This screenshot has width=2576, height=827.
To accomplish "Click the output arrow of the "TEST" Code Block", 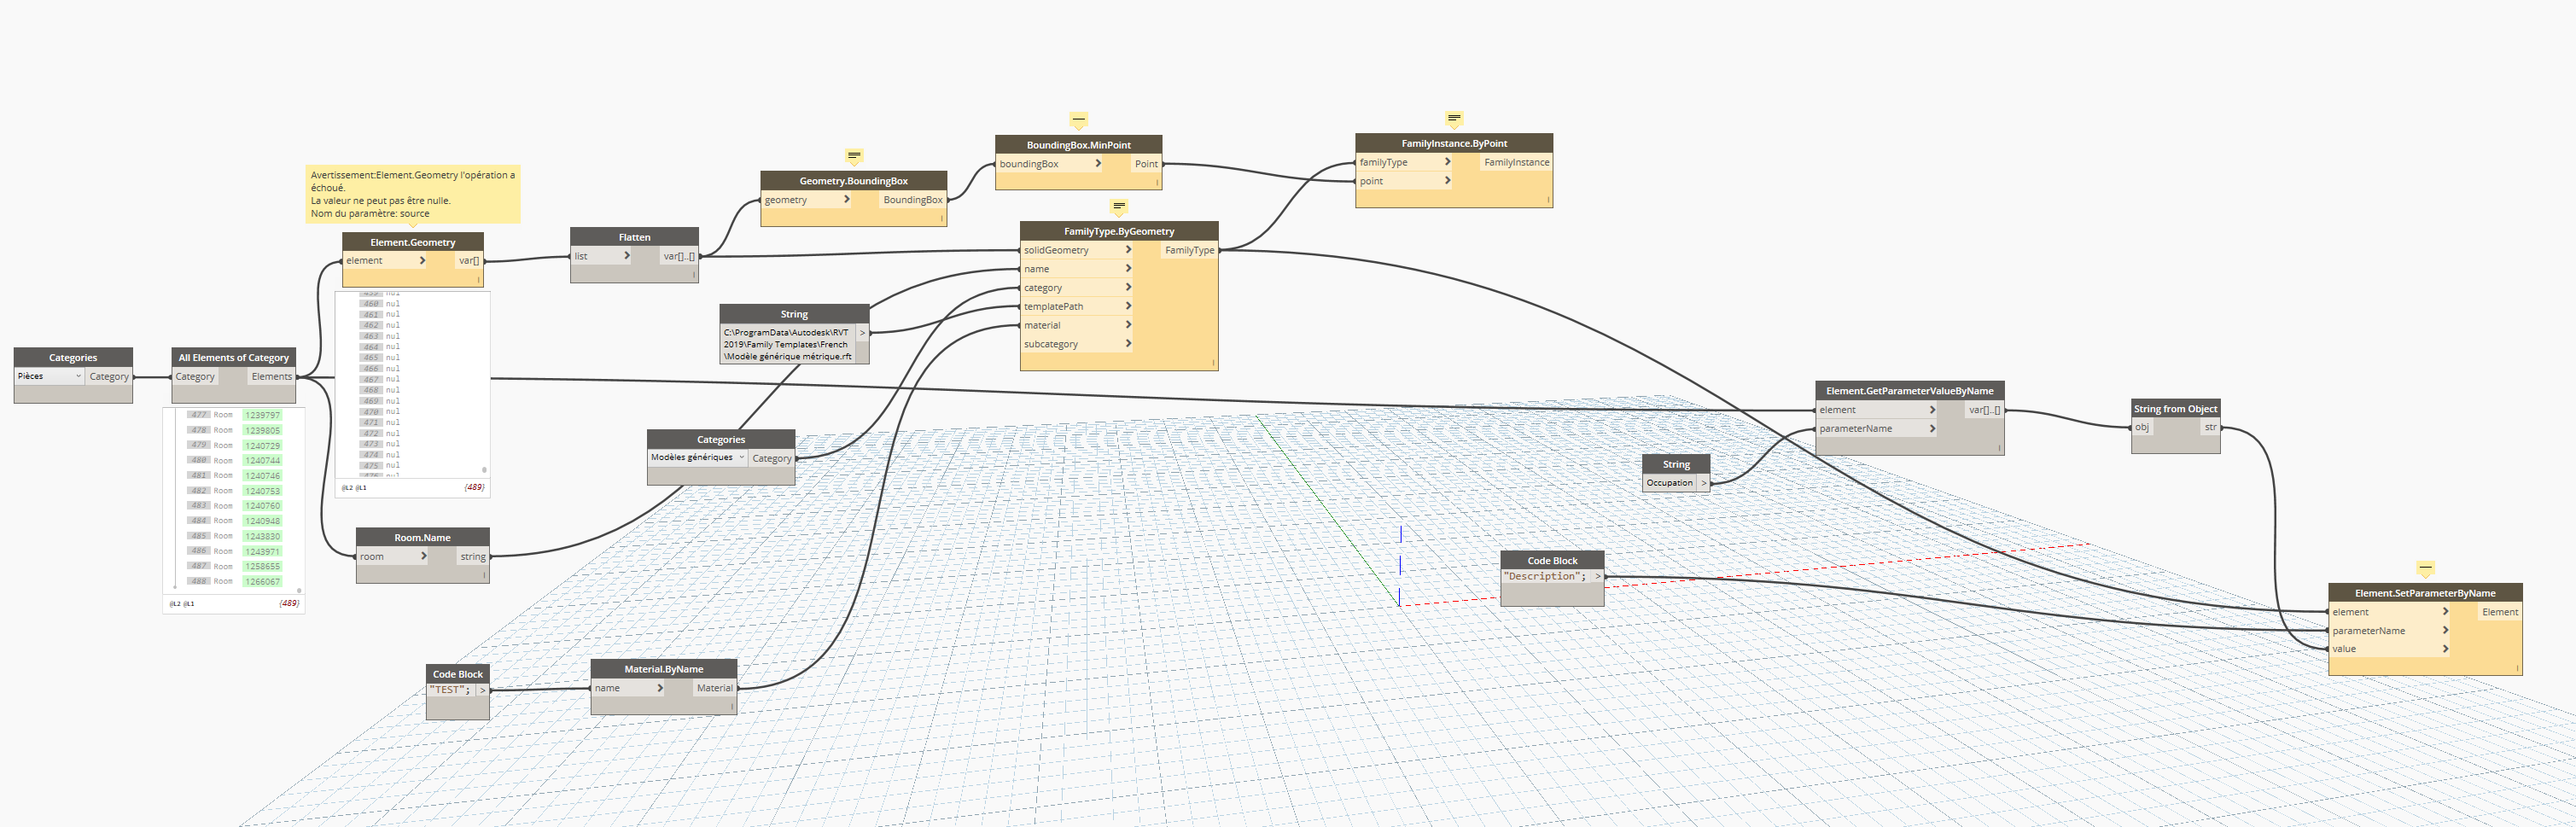I will pyautogui.click(x=483, y=690).
